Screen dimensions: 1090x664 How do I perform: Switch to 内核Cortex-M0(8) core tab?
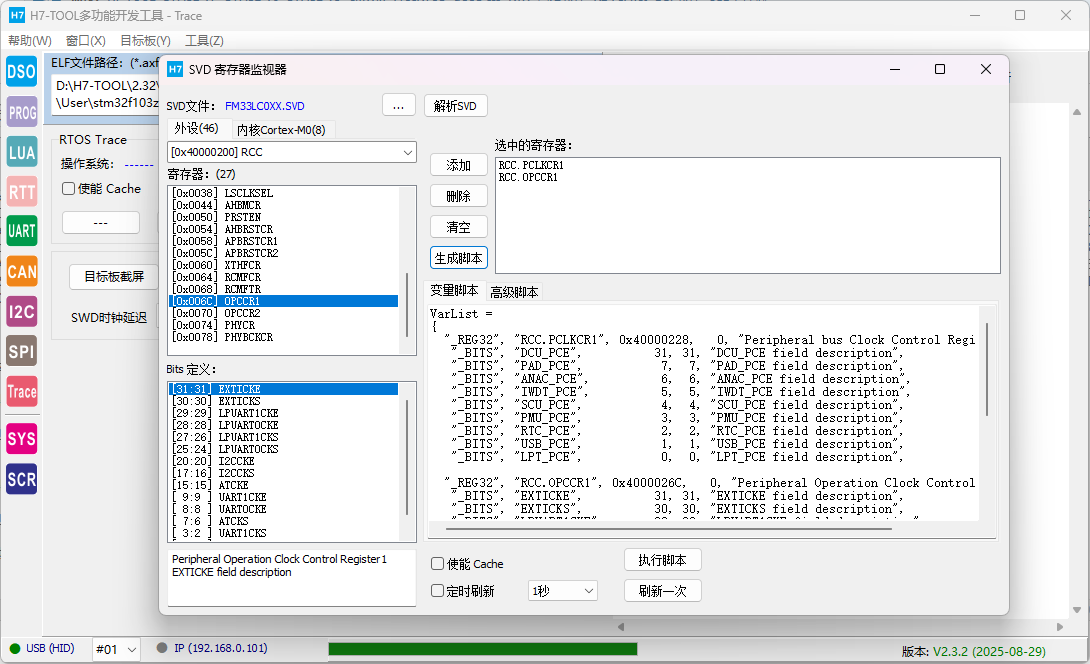pos(281,130)
